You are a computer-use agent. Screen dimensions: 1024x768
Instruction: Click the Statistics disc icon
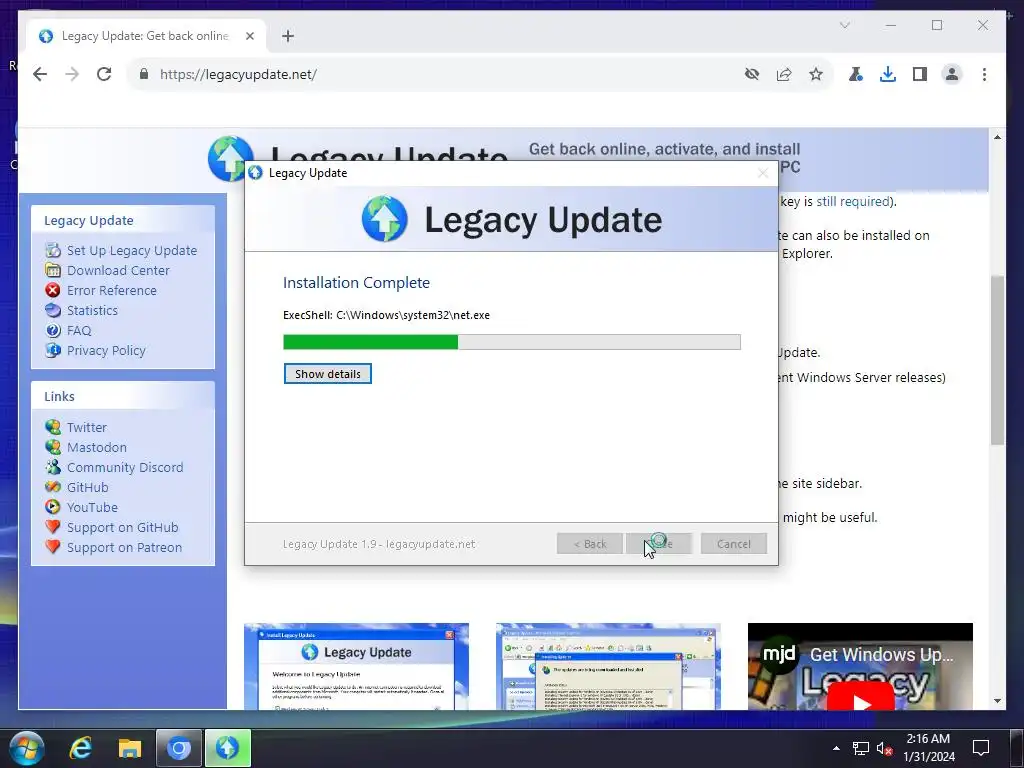[x=53, y=310]
